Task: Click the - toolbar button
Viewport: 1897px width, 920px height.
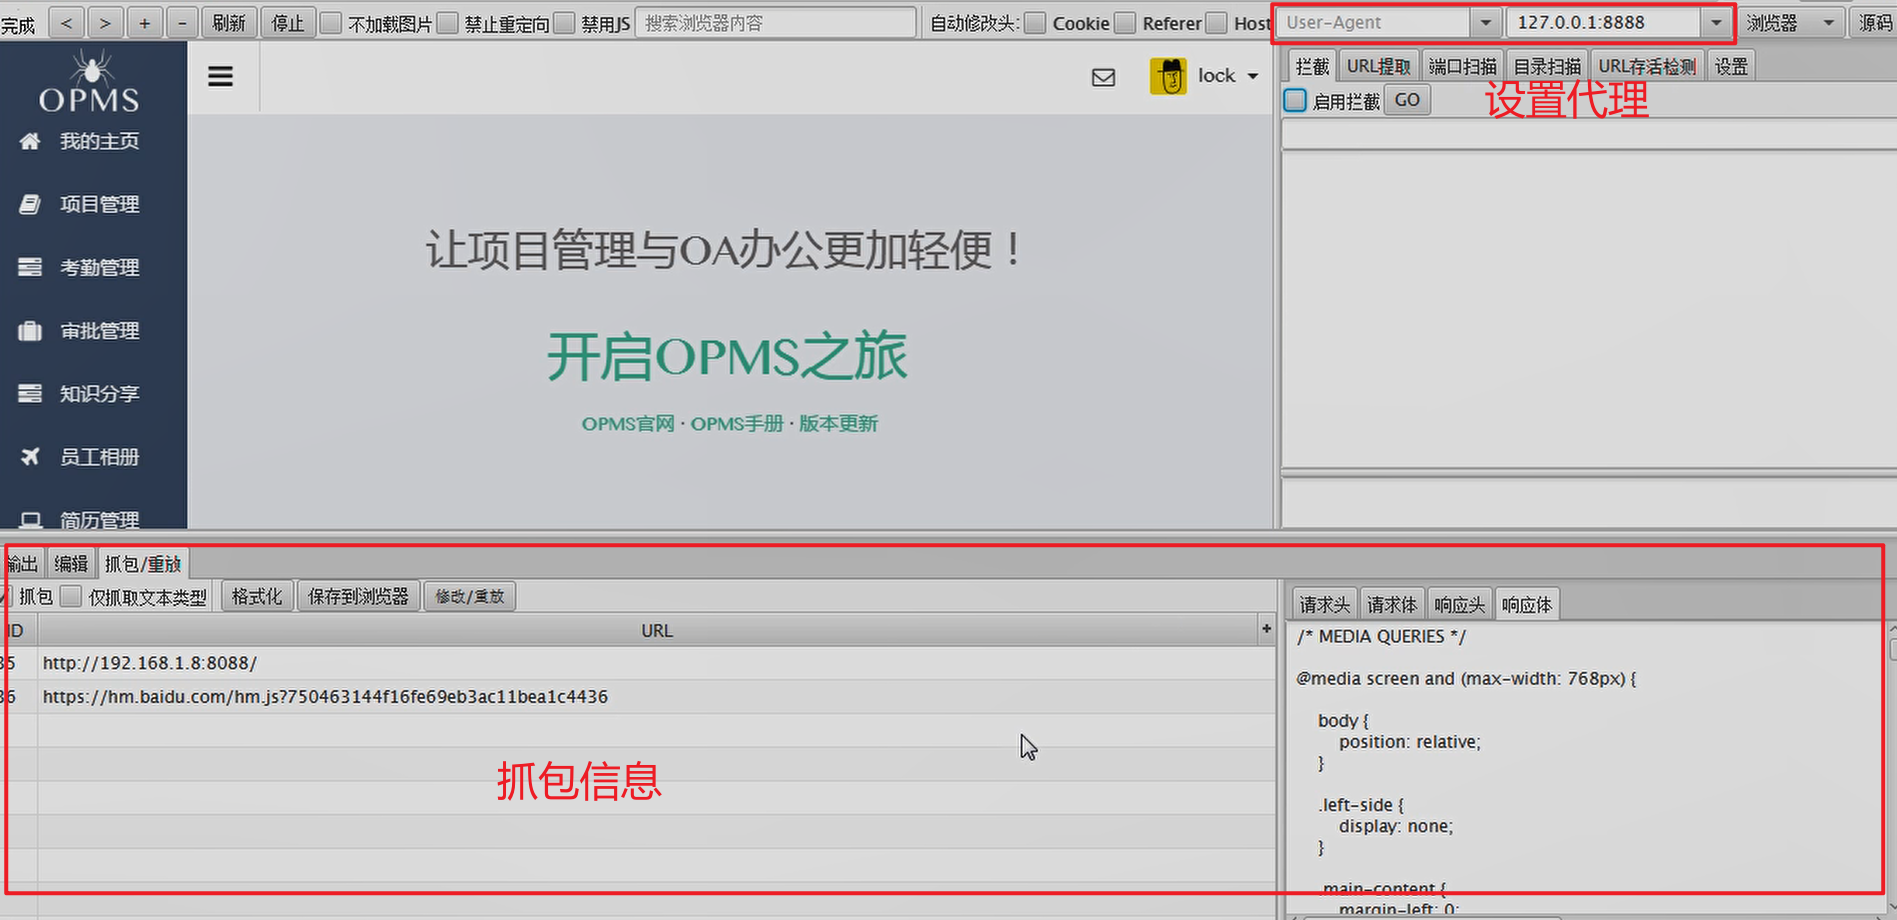Action: [182, 22]
